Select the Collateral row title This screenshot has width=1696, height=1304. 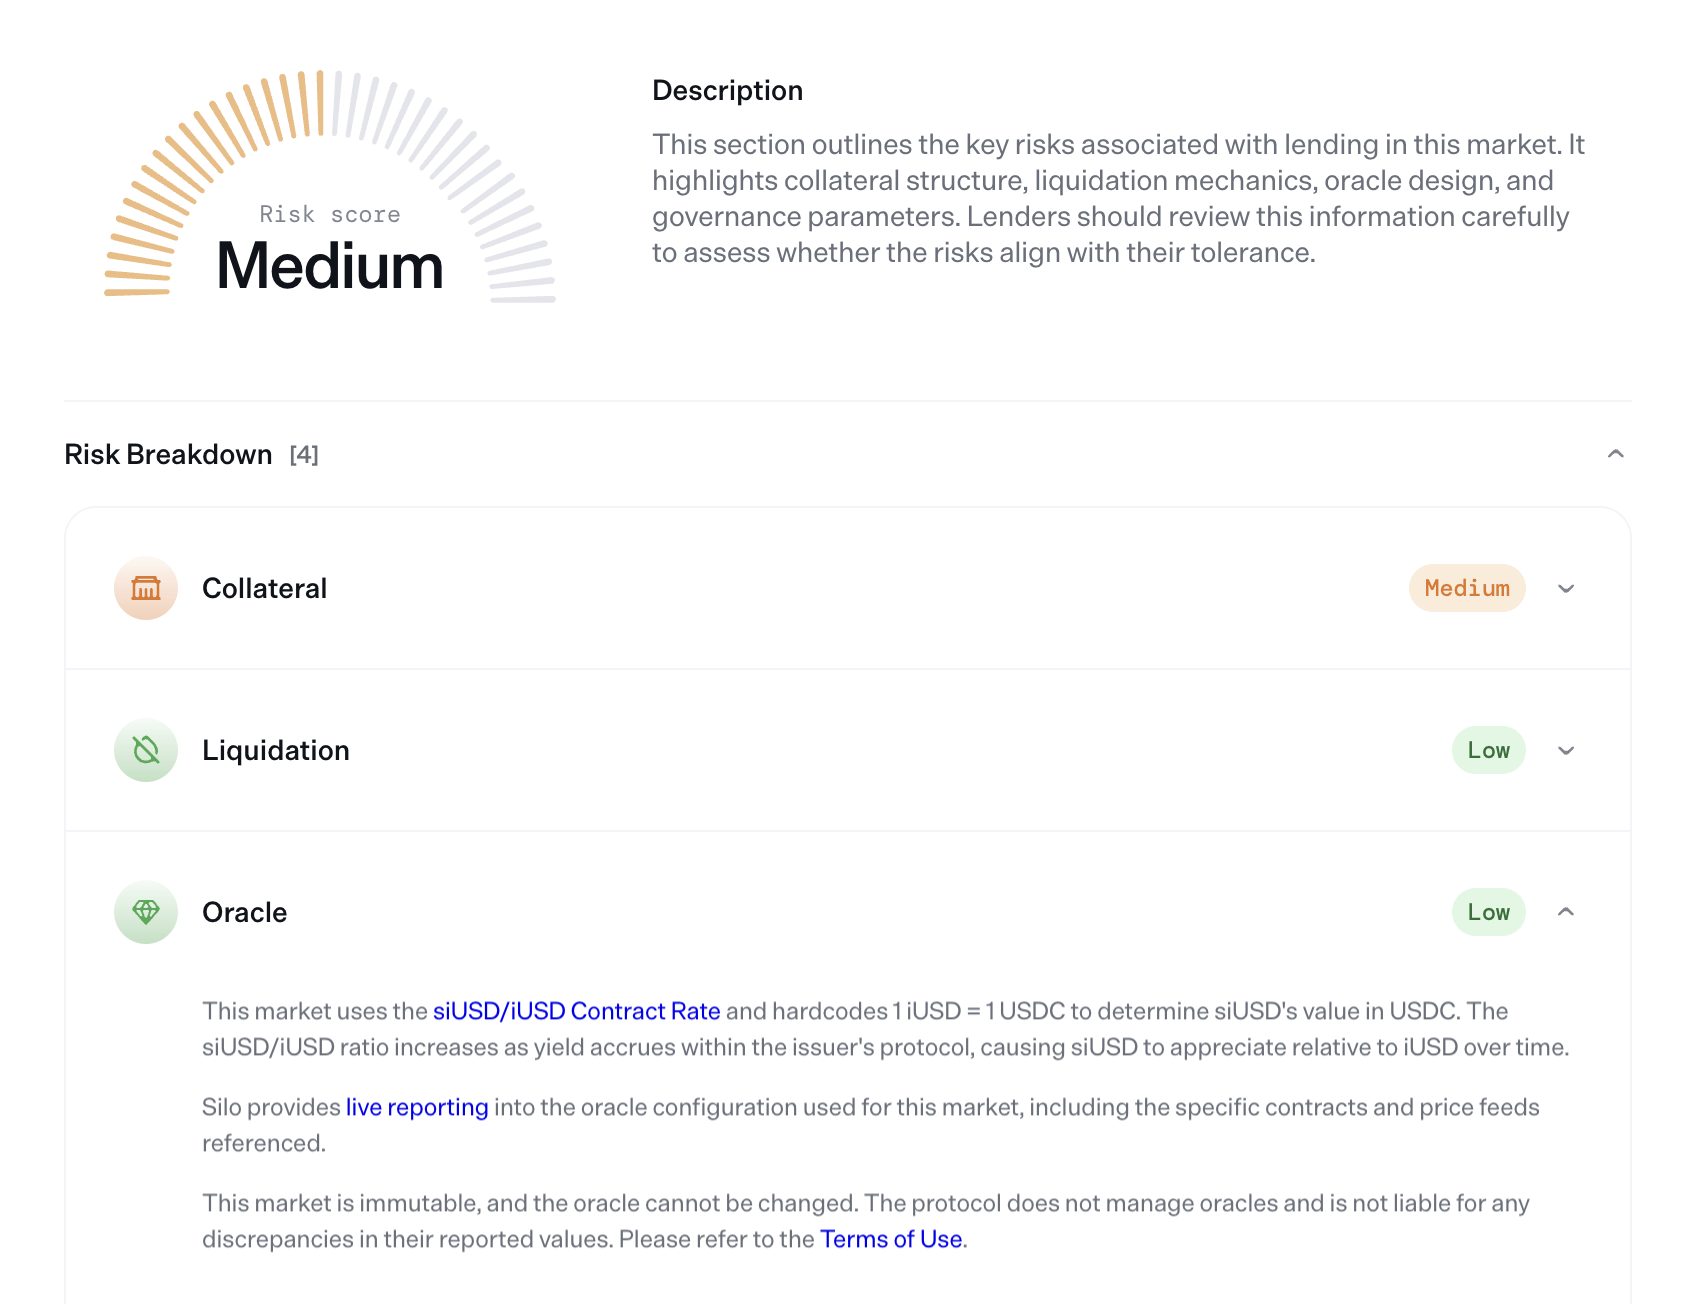coord(264,588)
